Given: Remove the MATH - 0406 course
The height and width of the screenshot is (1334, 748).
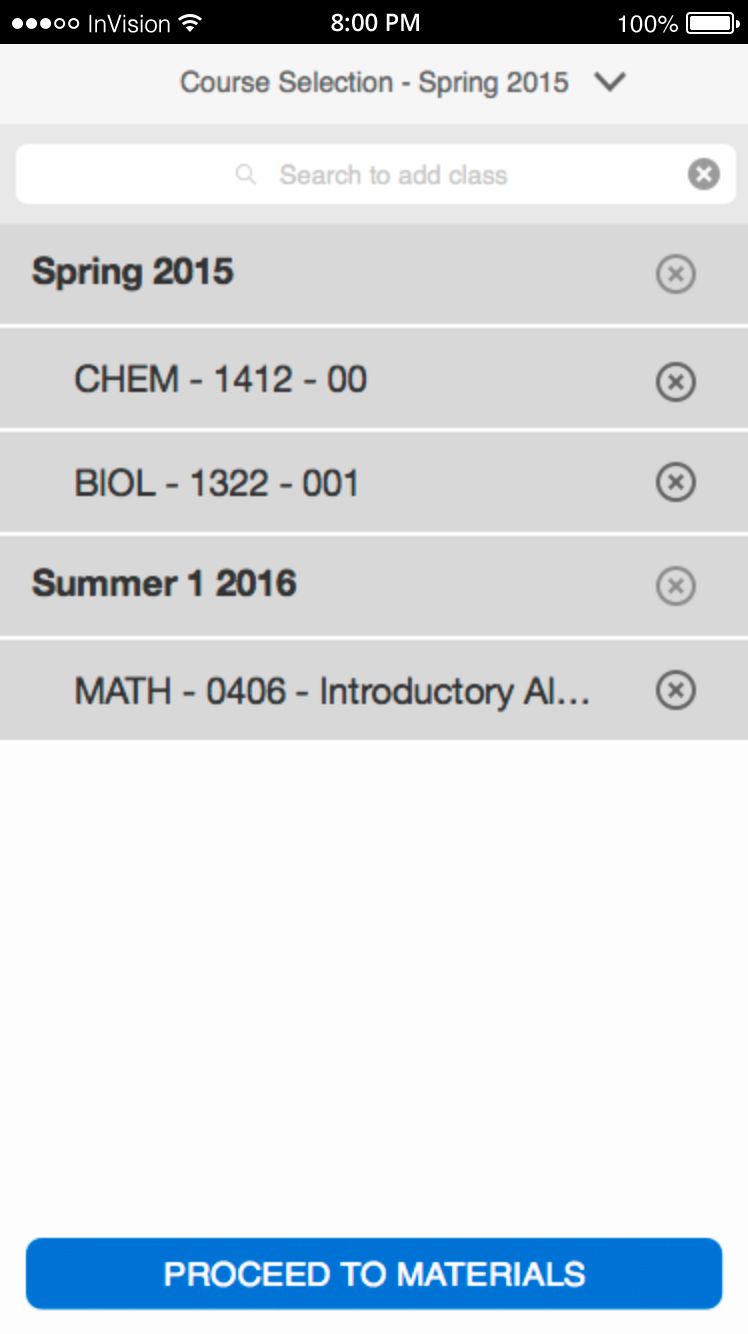Looking at the screenshot, I should (x=675, y=690).
